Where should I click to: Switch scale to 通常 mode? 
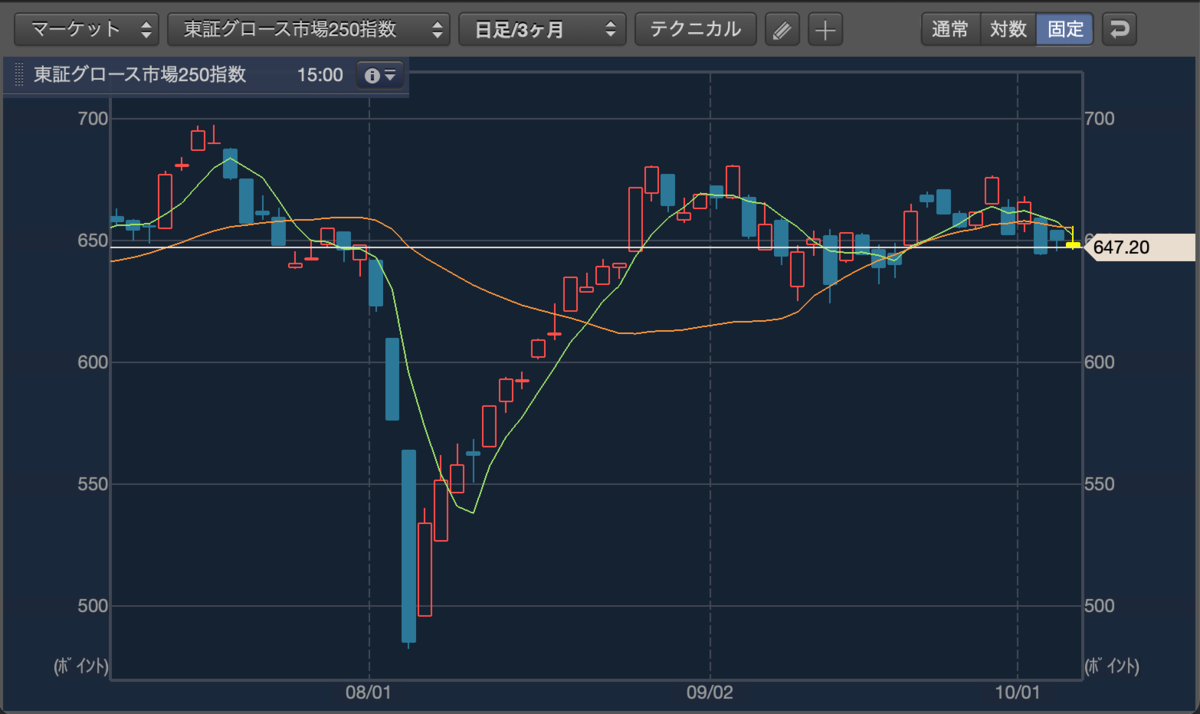950,30
